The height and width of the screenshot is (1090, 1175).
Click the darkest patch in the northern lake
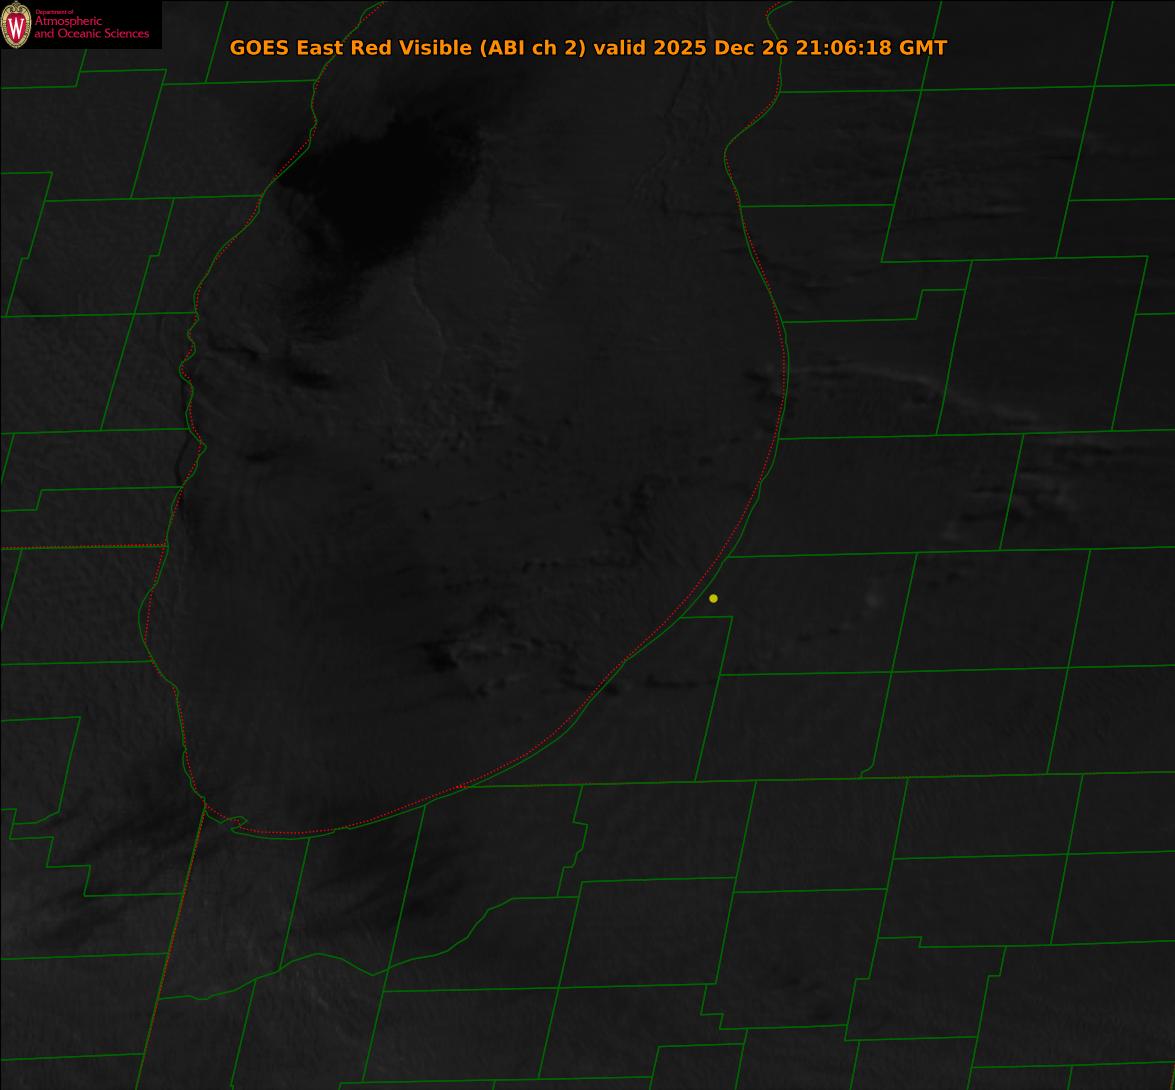click(x=400, y=180)
